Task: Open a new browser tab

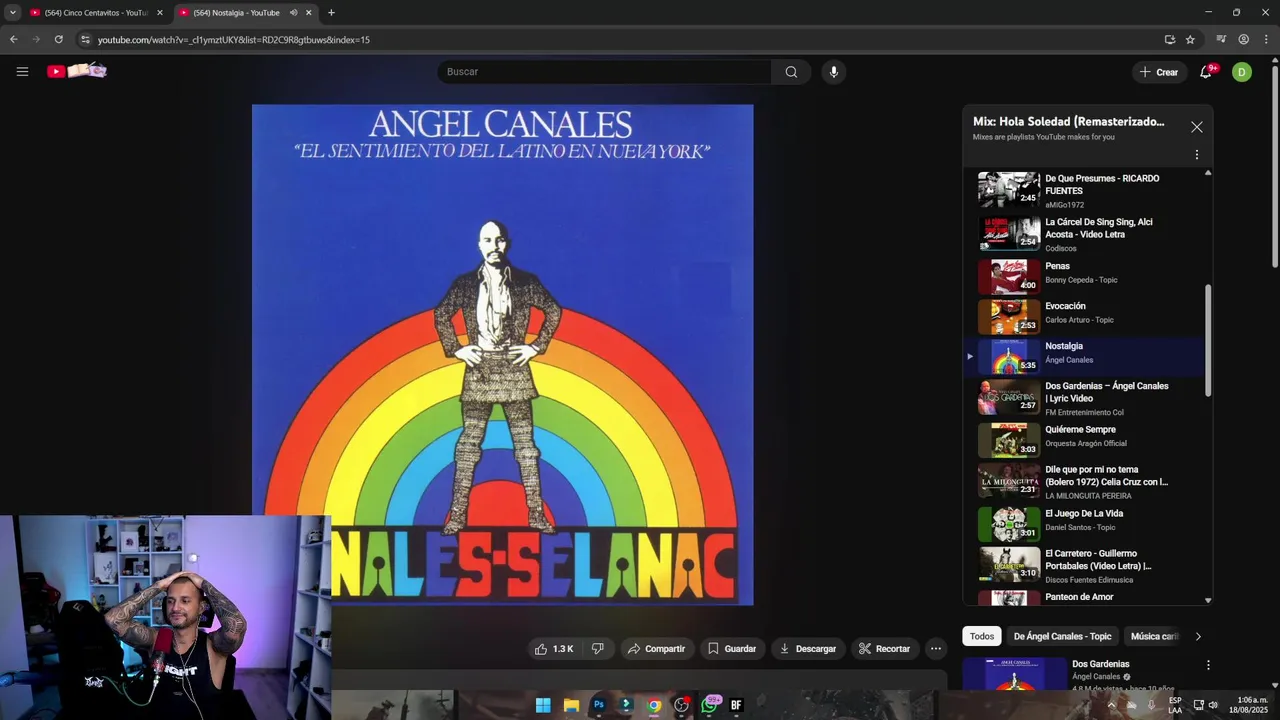Action: tap(331, 13)
